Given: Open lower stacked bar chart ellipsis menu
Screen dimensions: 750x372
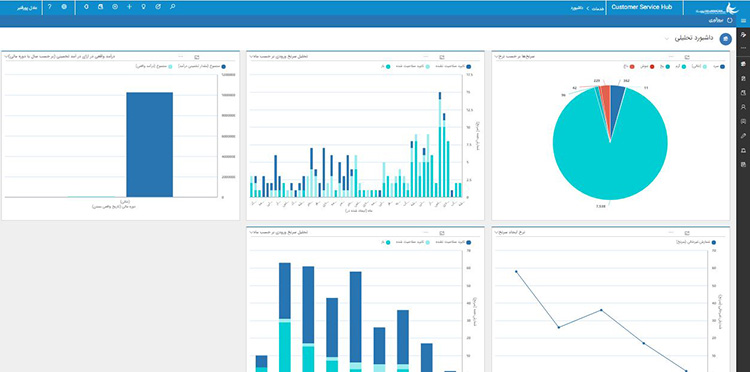Looking at the screenshot, I should [426, 232].
